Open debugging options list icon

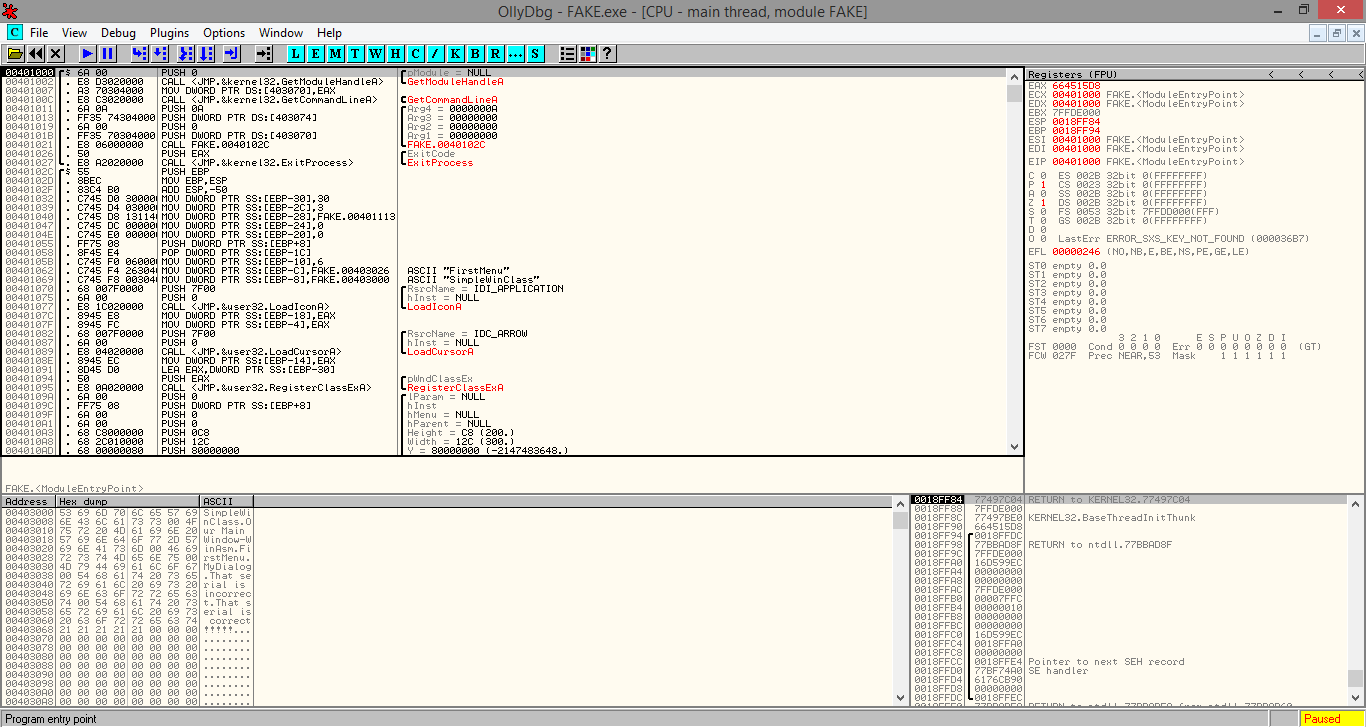[x=568, y=53]
